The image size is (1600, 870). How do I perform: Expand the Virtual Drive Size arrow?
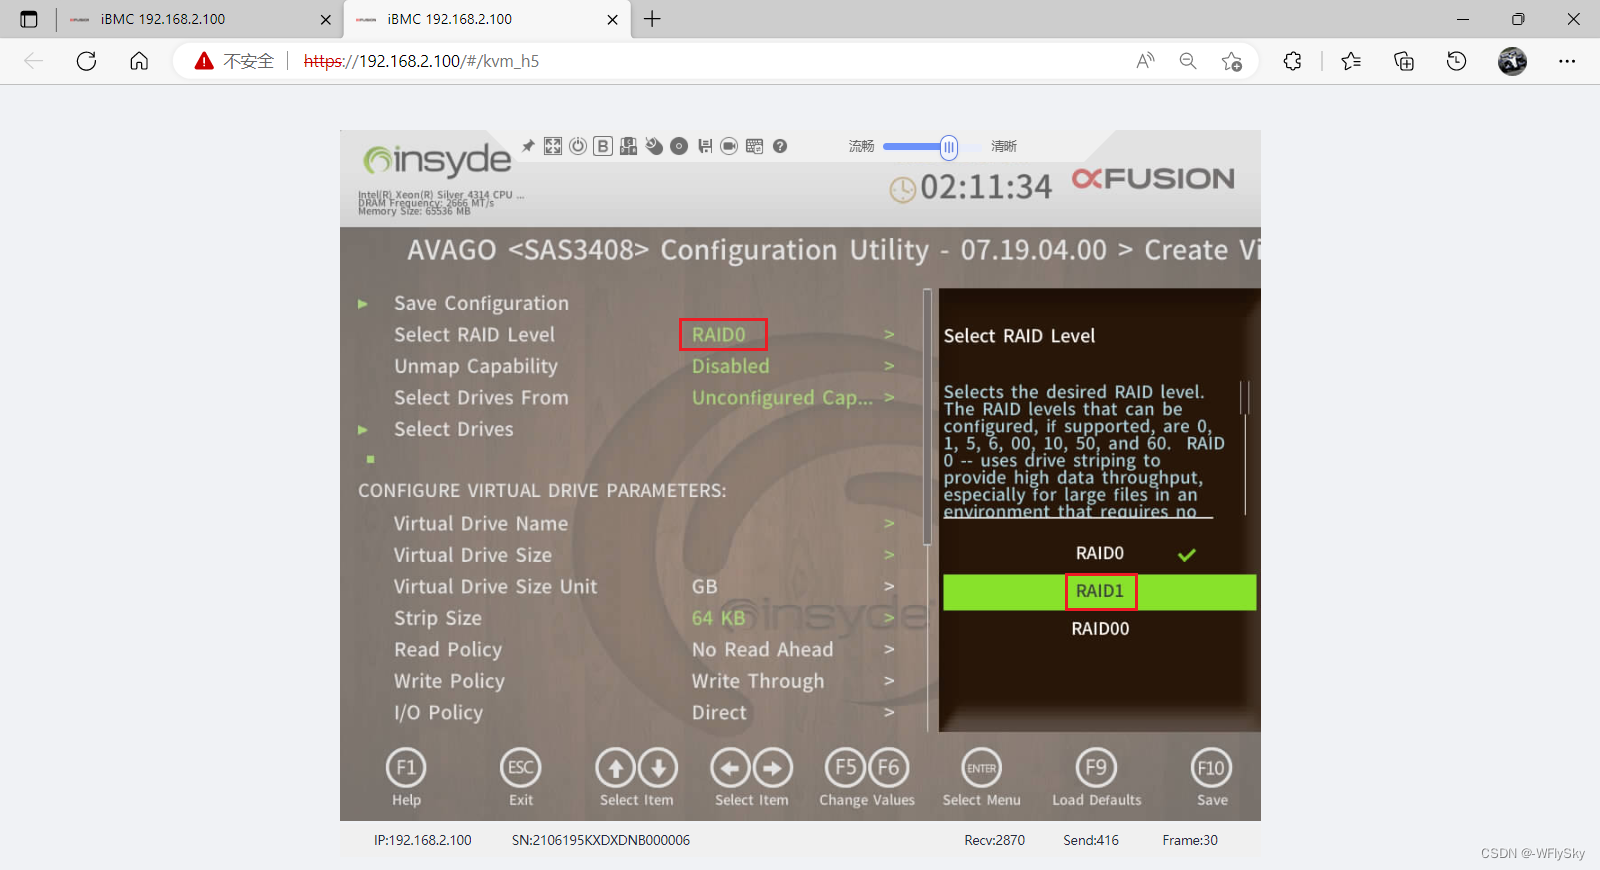(889, 555)
